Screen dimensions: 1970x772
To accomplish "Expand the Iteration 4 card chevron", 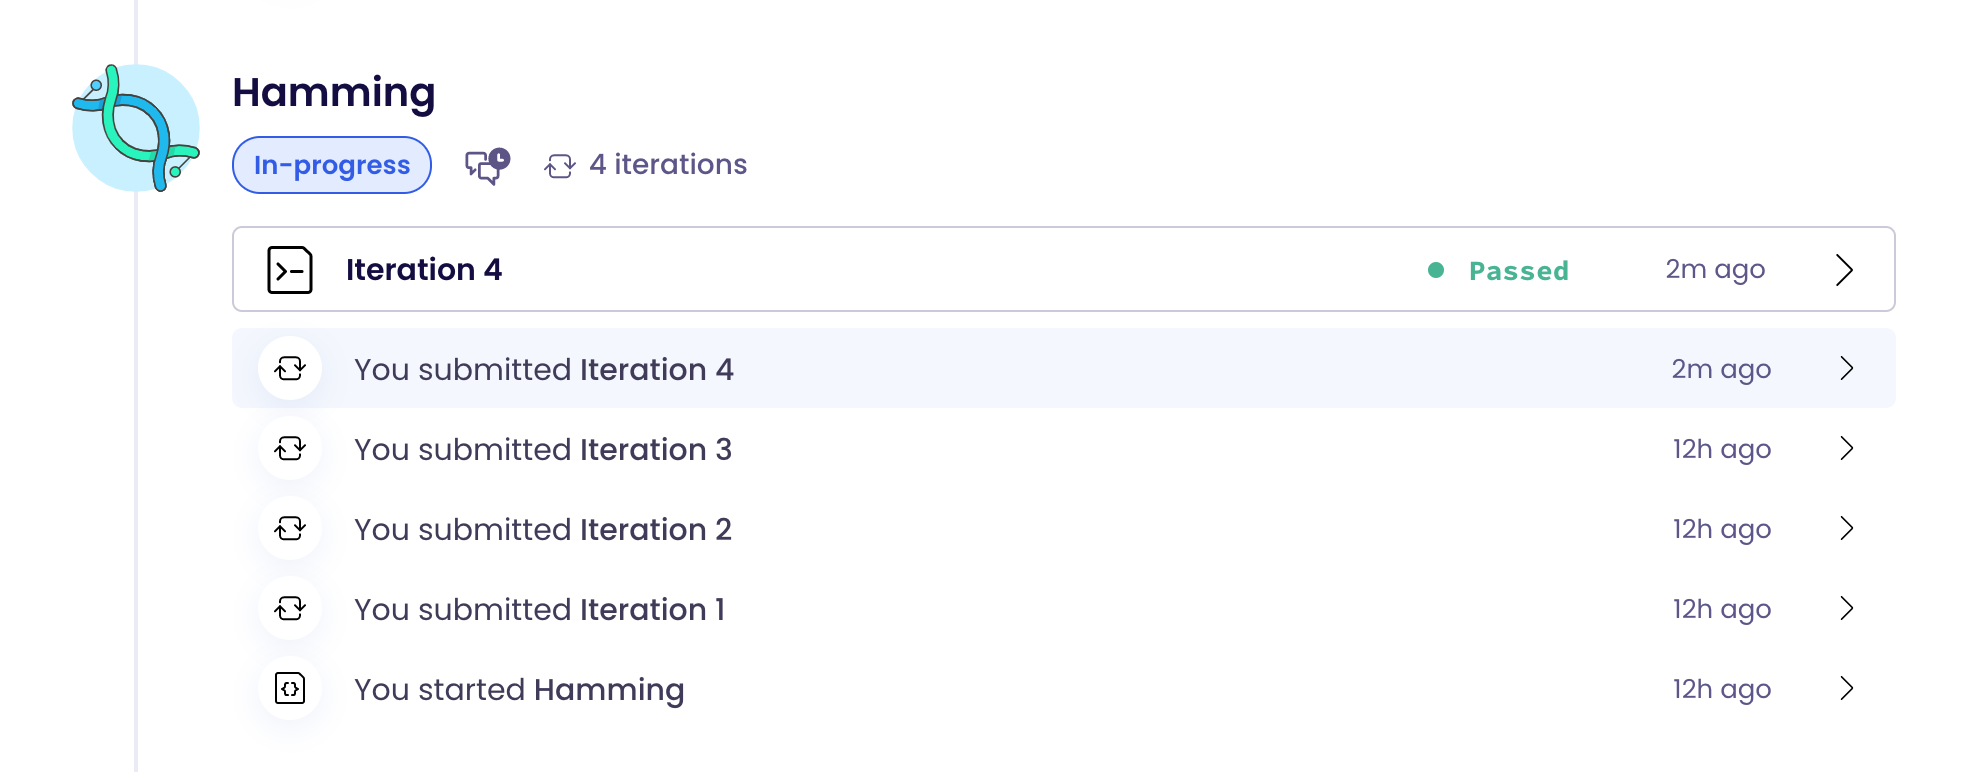I will 1844,269.
